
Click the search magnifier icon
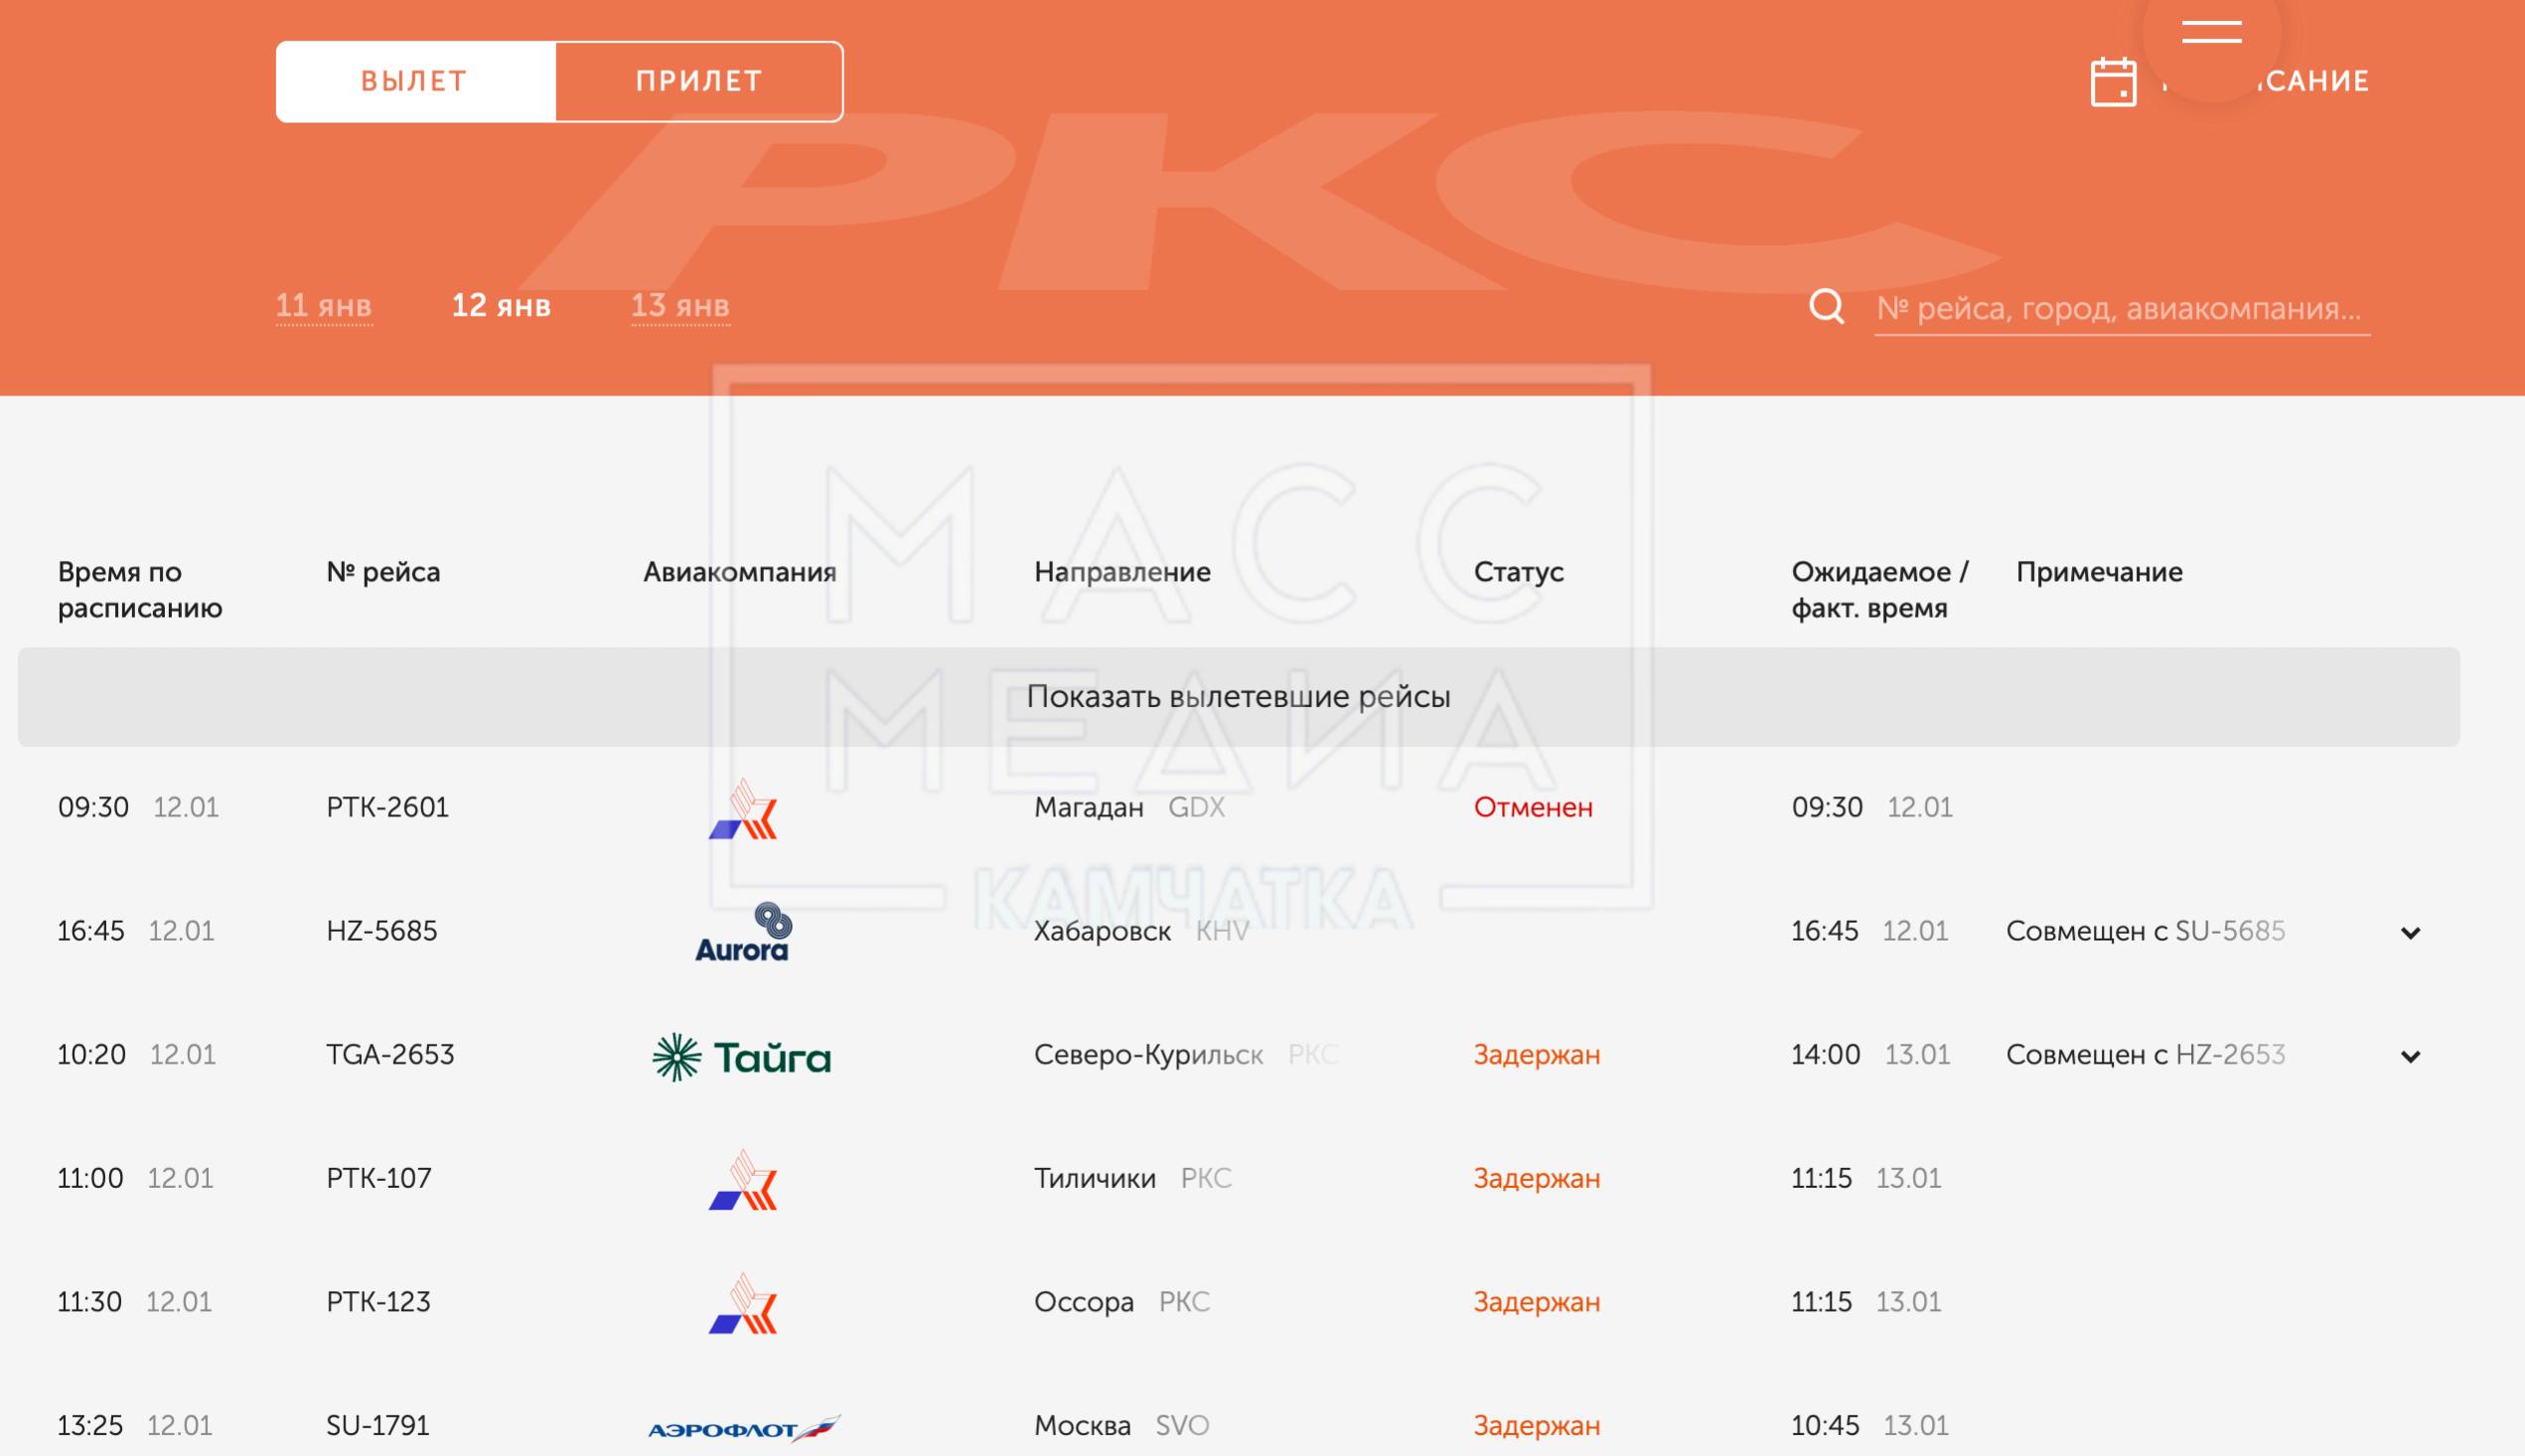pos(1826,307)
